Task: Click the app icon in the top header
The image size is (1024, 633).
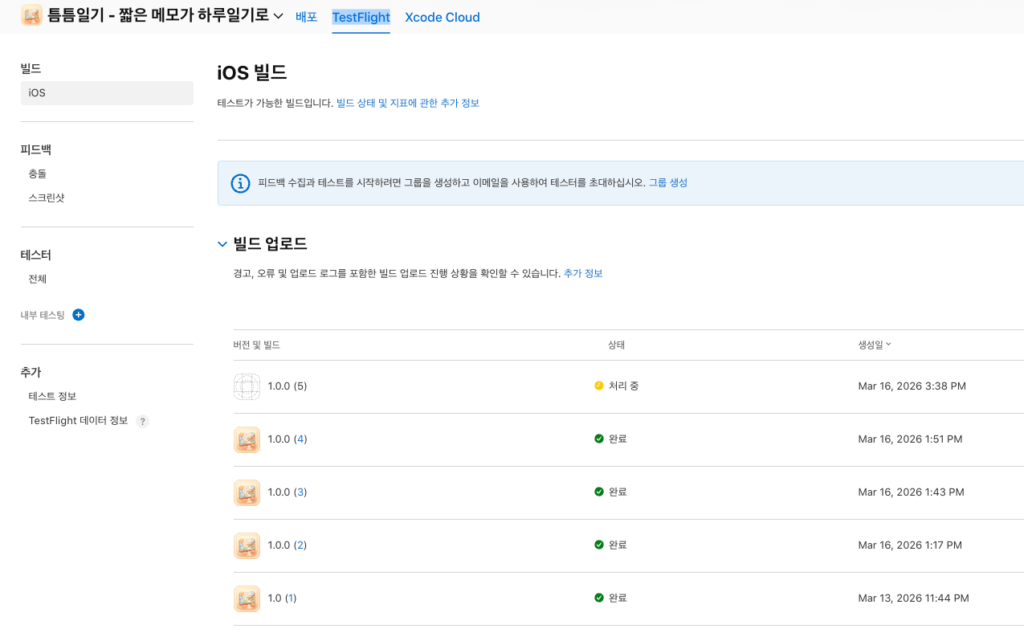Action: [x=31, y=16]
